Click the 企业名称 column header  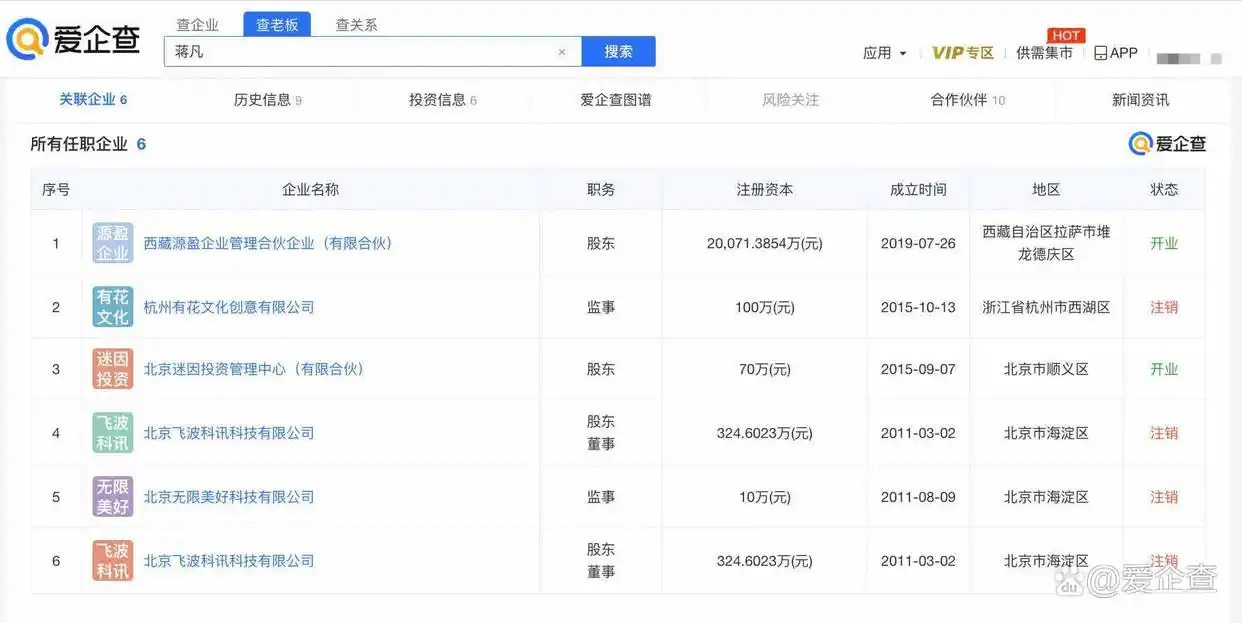click(x=310, y=189)
